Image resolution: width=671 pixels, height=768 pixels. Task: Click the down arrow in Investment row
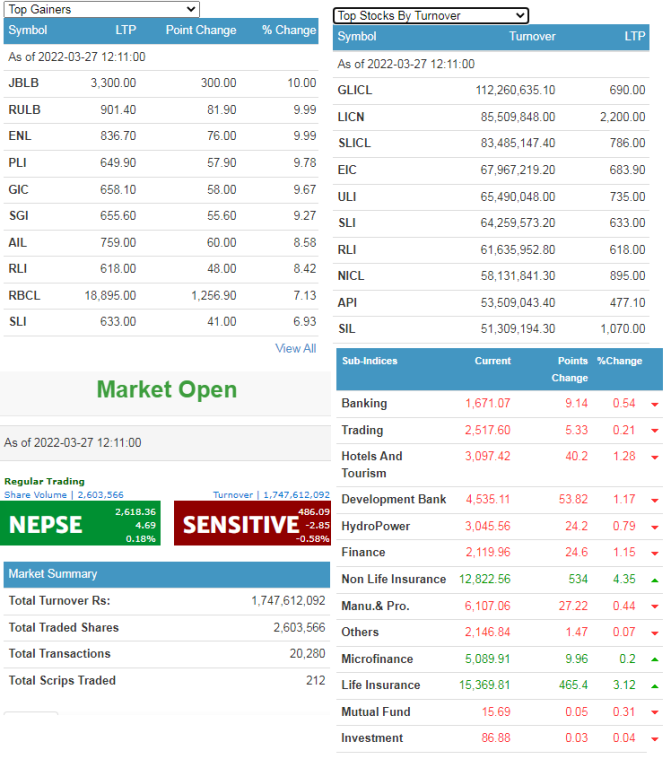(654, 739)
